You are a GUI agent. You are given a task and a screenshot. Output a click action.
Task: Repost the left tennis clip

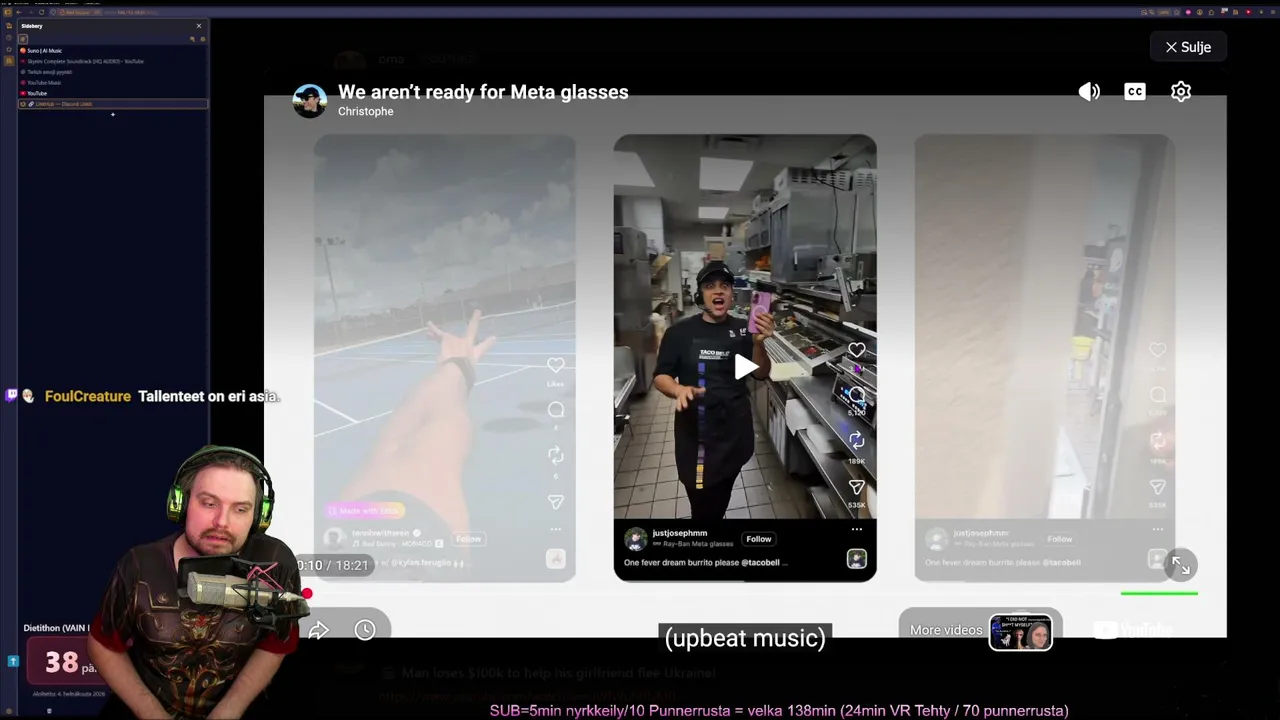[556, 456]
